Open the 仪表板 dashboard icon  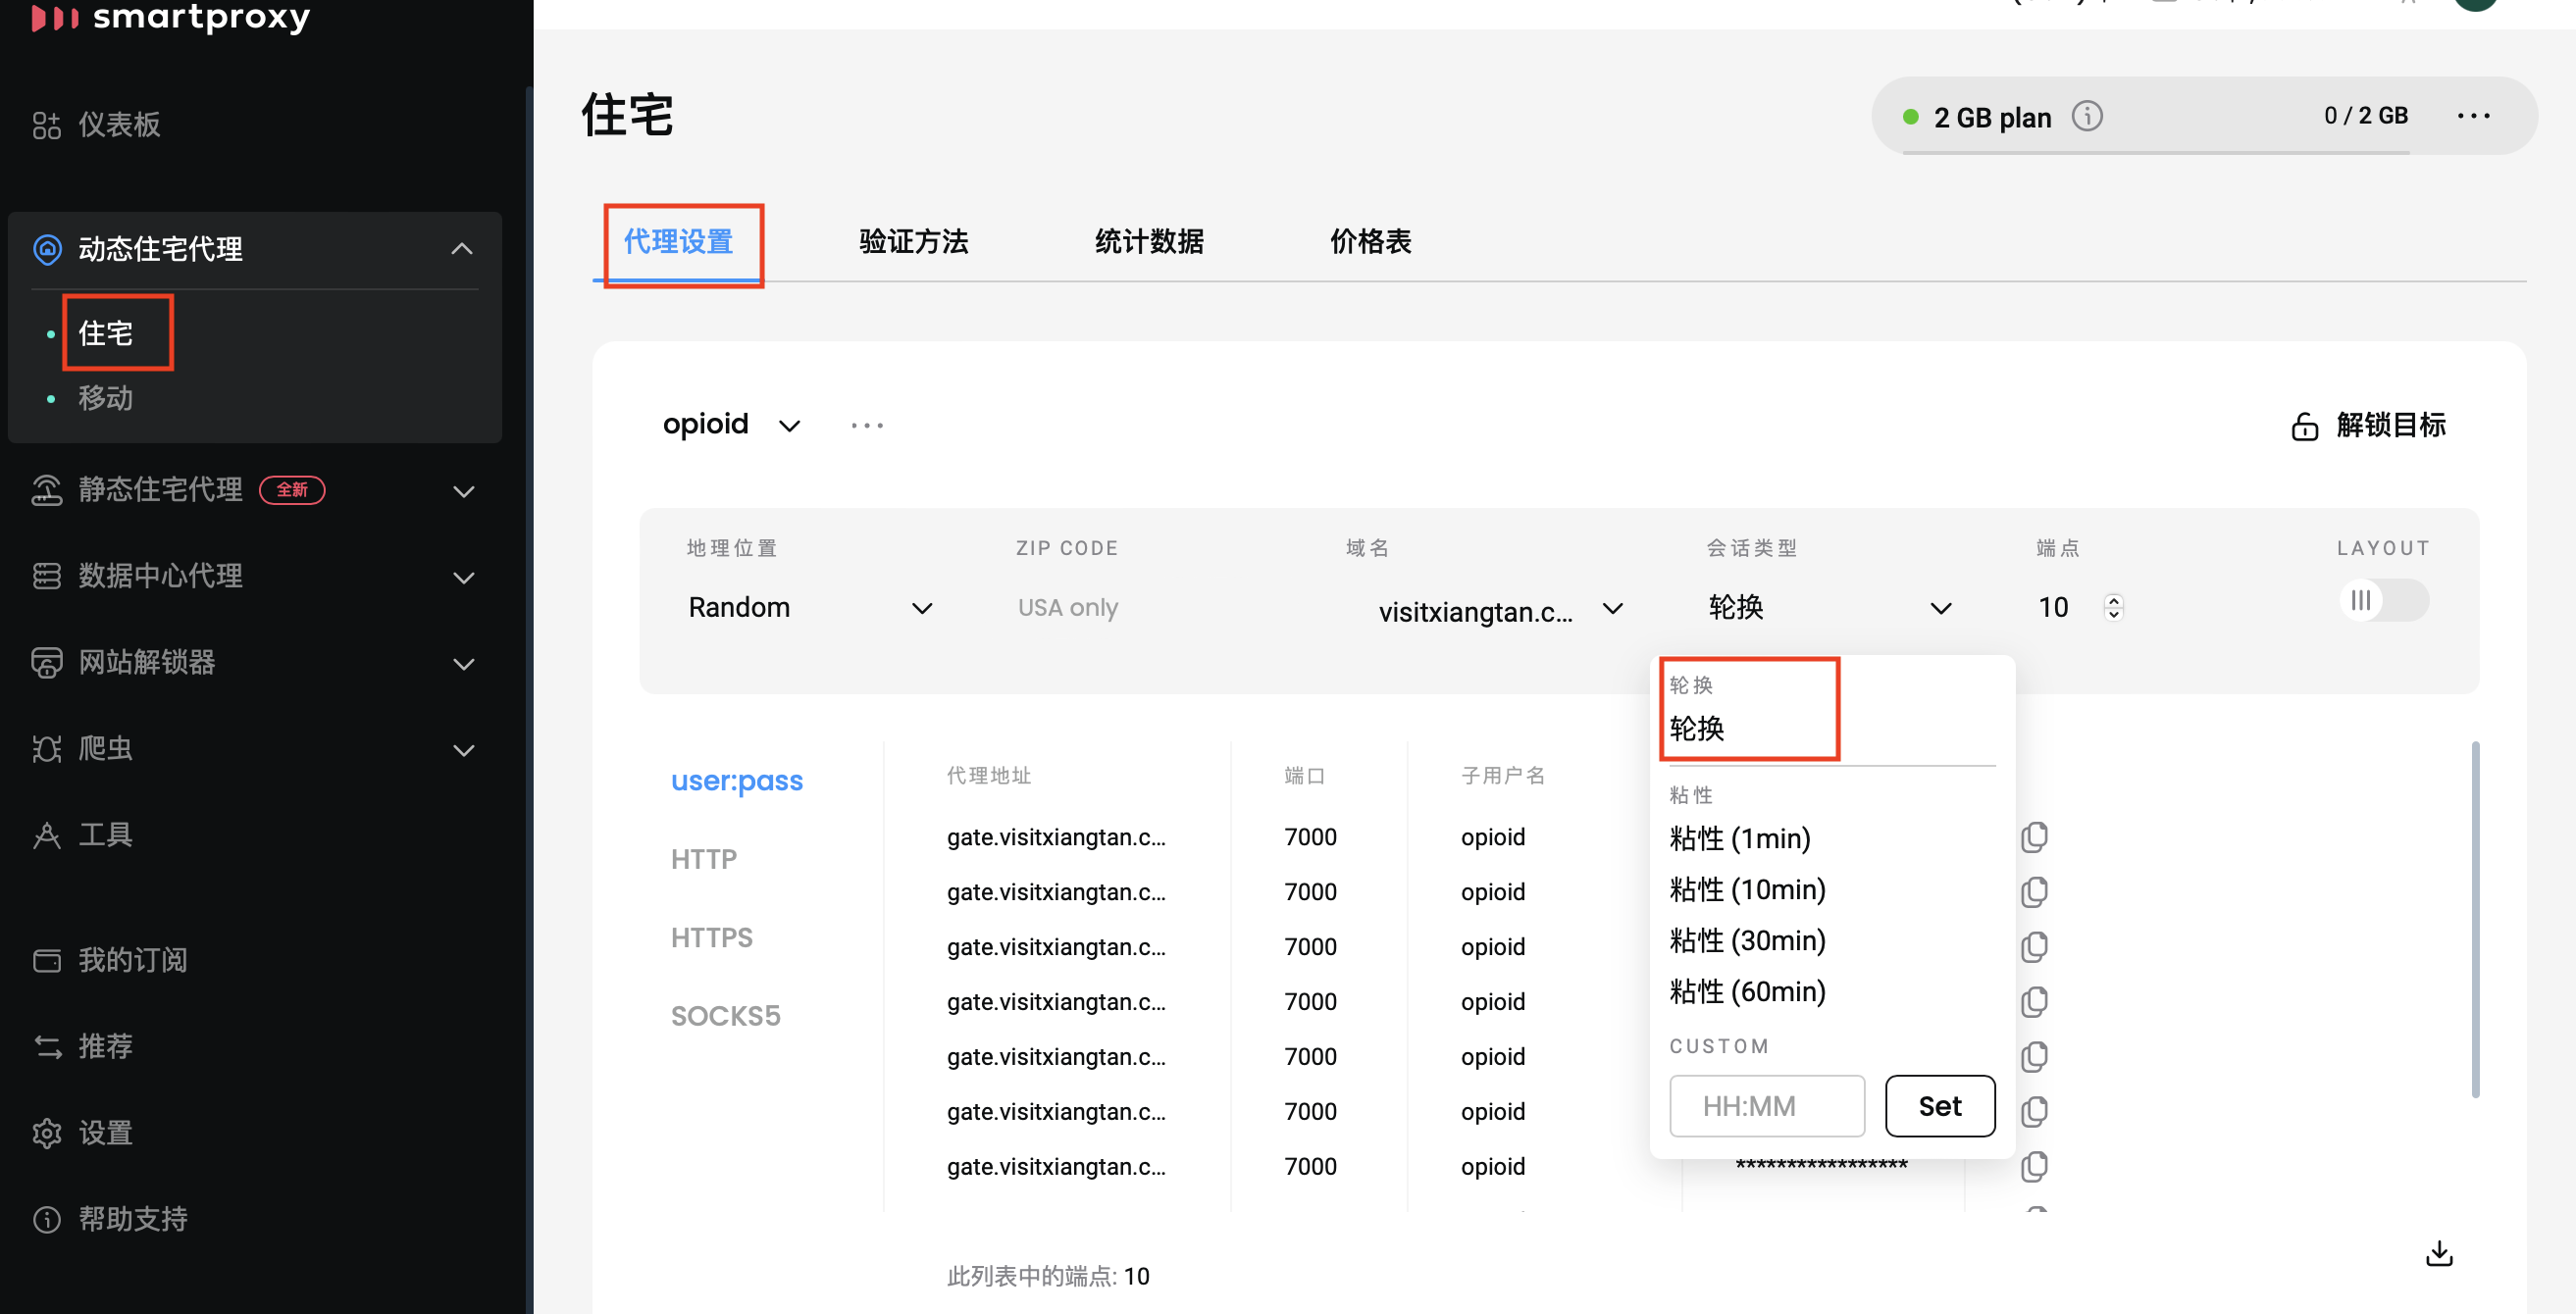point(46,125)
